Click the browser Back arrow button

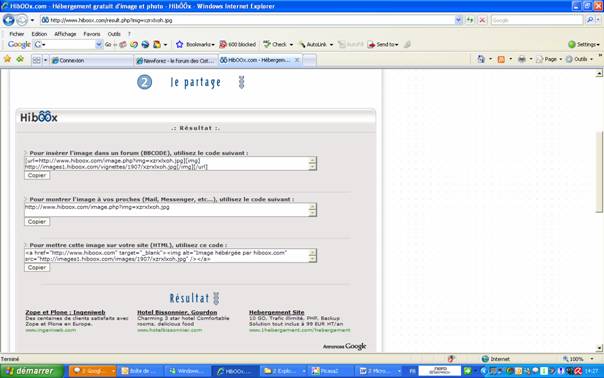pos(8,20)
